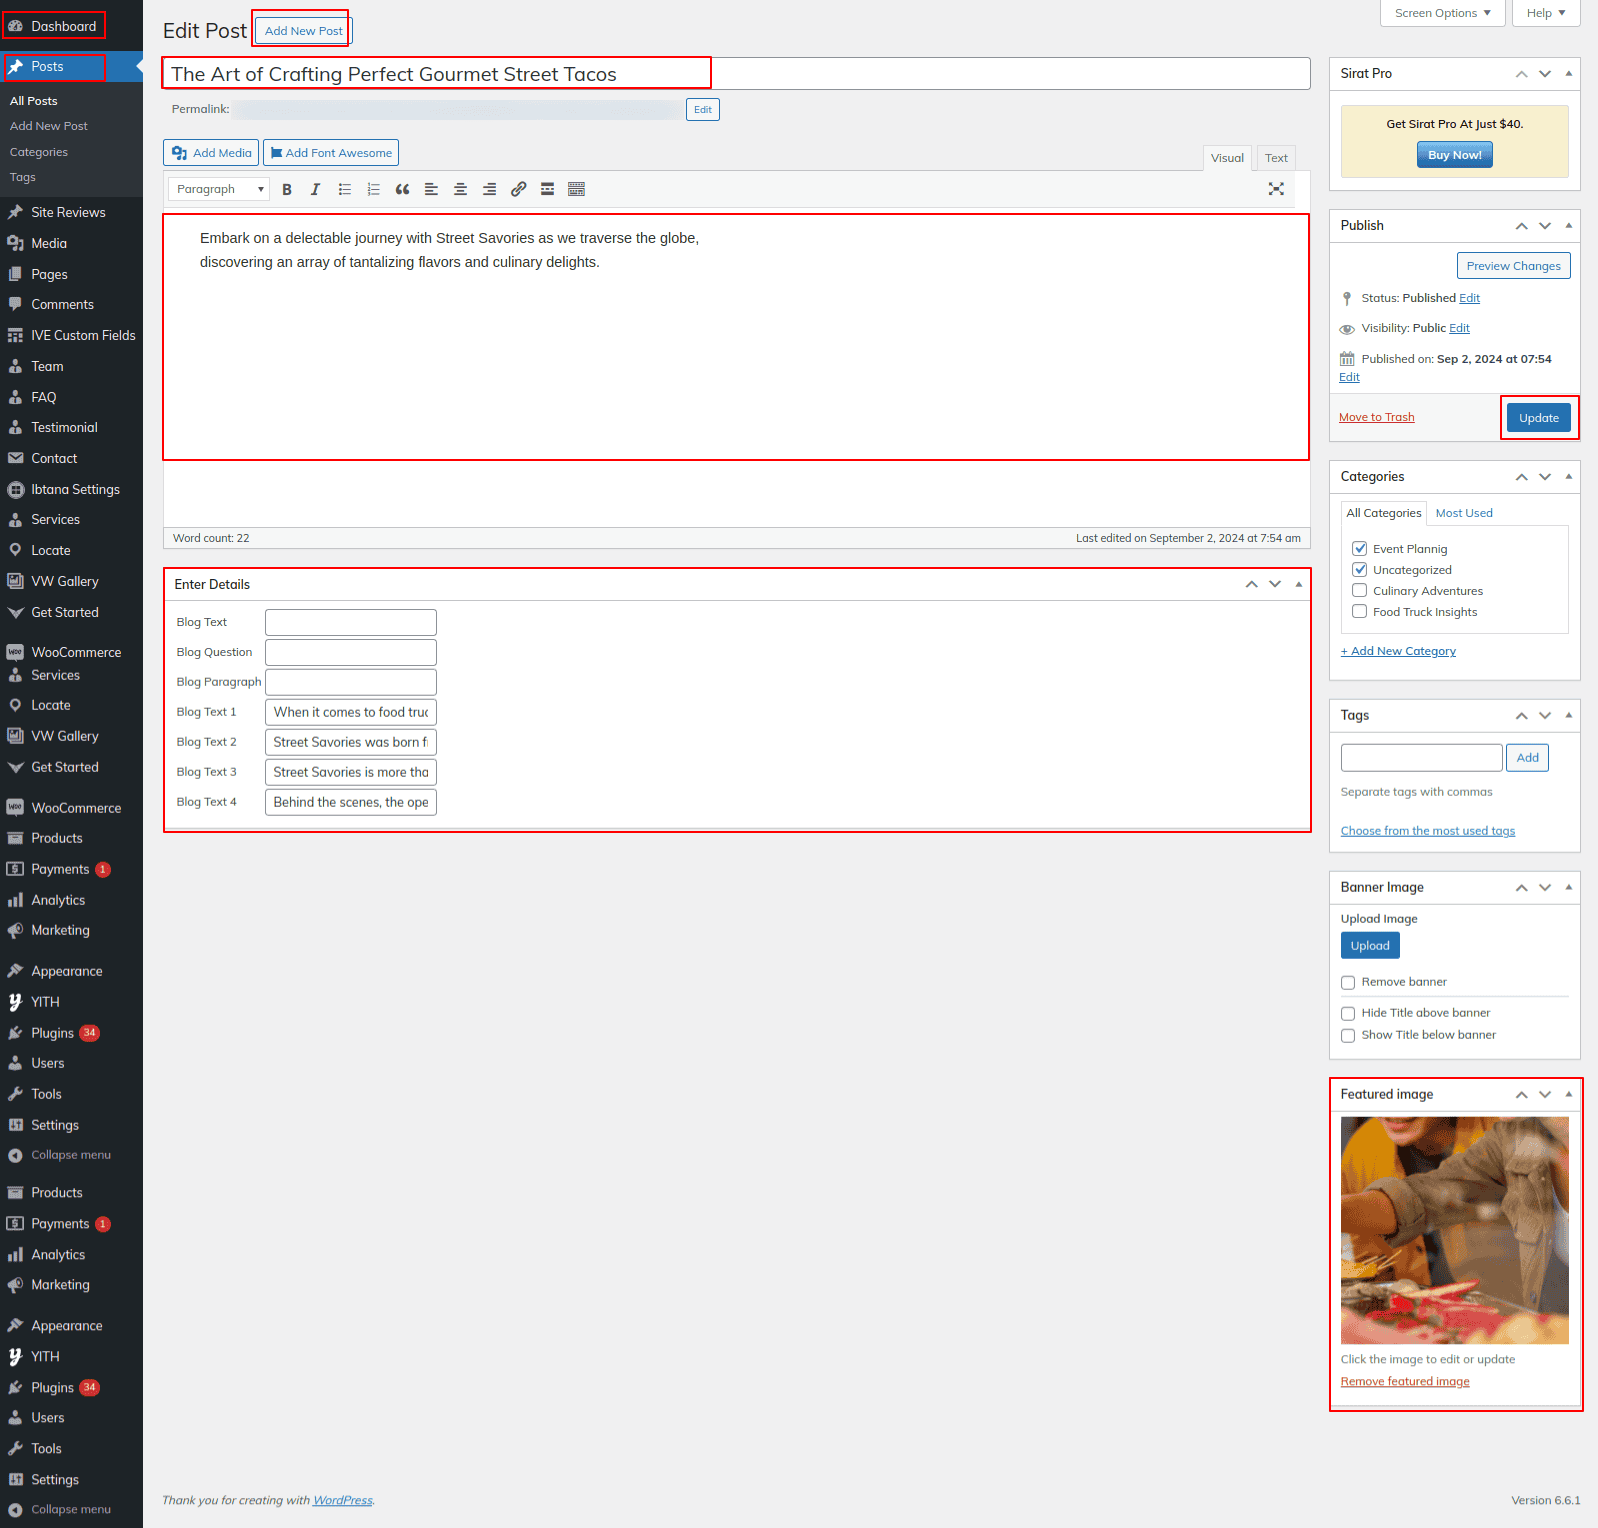Insert a blockquote
This screenshot has height=1528, width=1598.
402,189
